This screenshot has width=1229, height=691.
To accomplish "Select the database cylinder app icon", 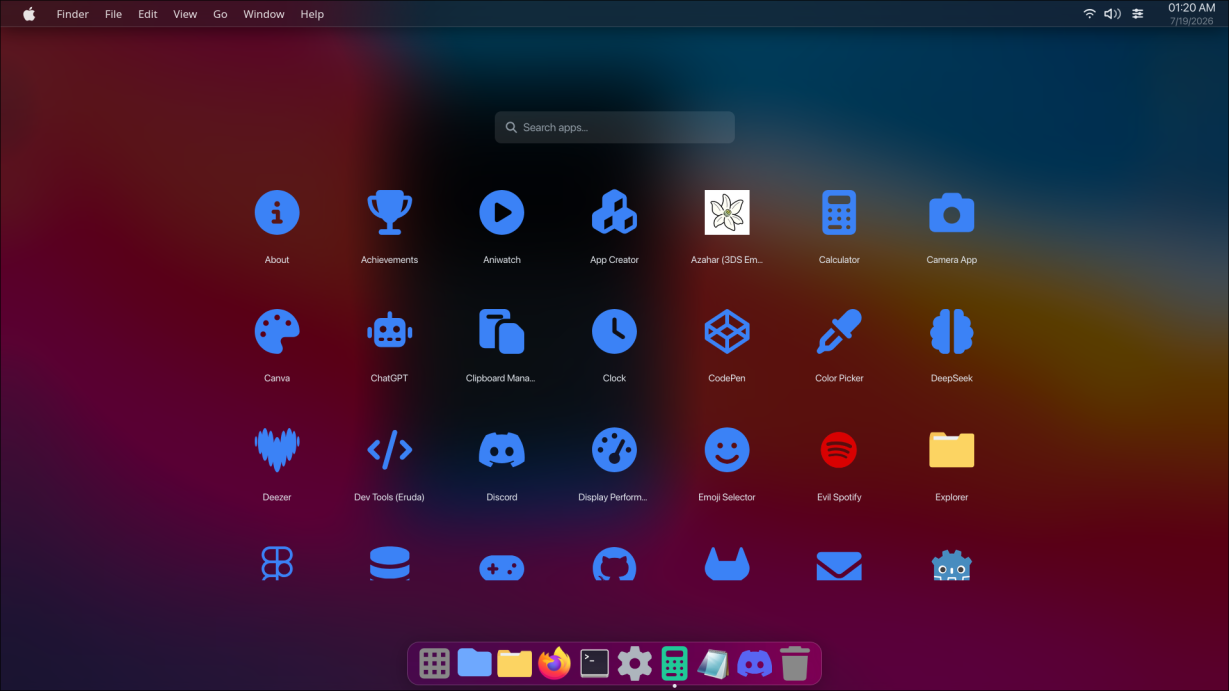I will 389,564.
